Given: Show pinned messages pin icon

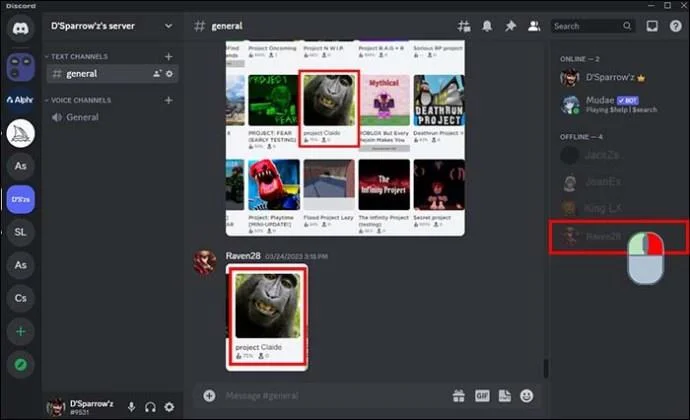Looking at the screenshot, I should point(510,26).
